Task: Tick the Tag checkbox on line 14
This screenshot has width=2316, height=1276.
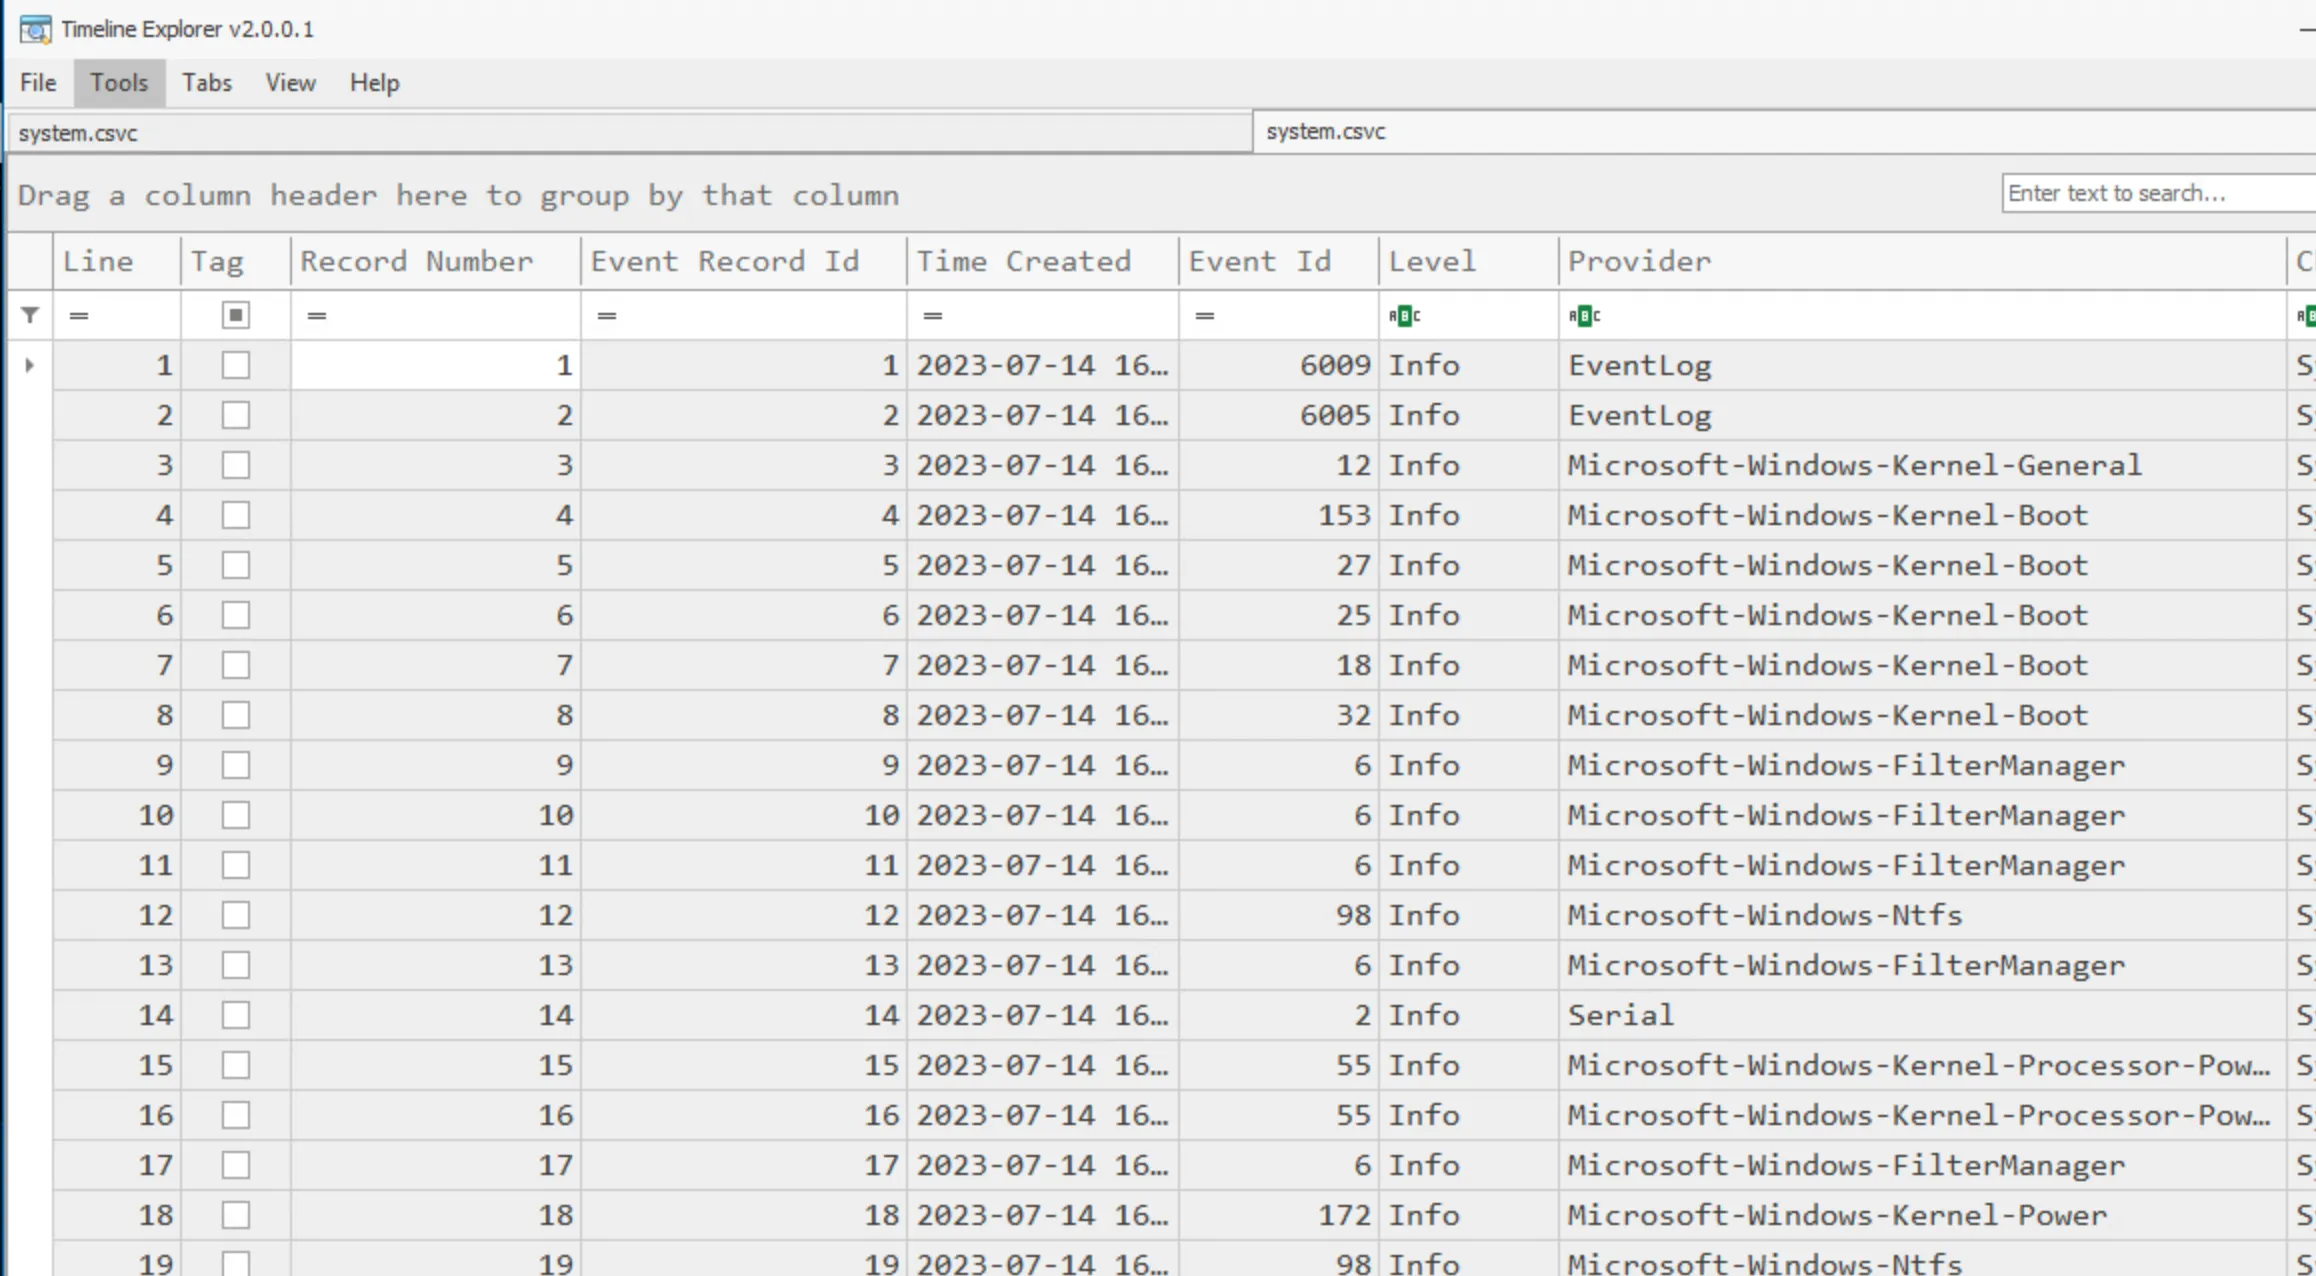Action: click(236, 1015)
